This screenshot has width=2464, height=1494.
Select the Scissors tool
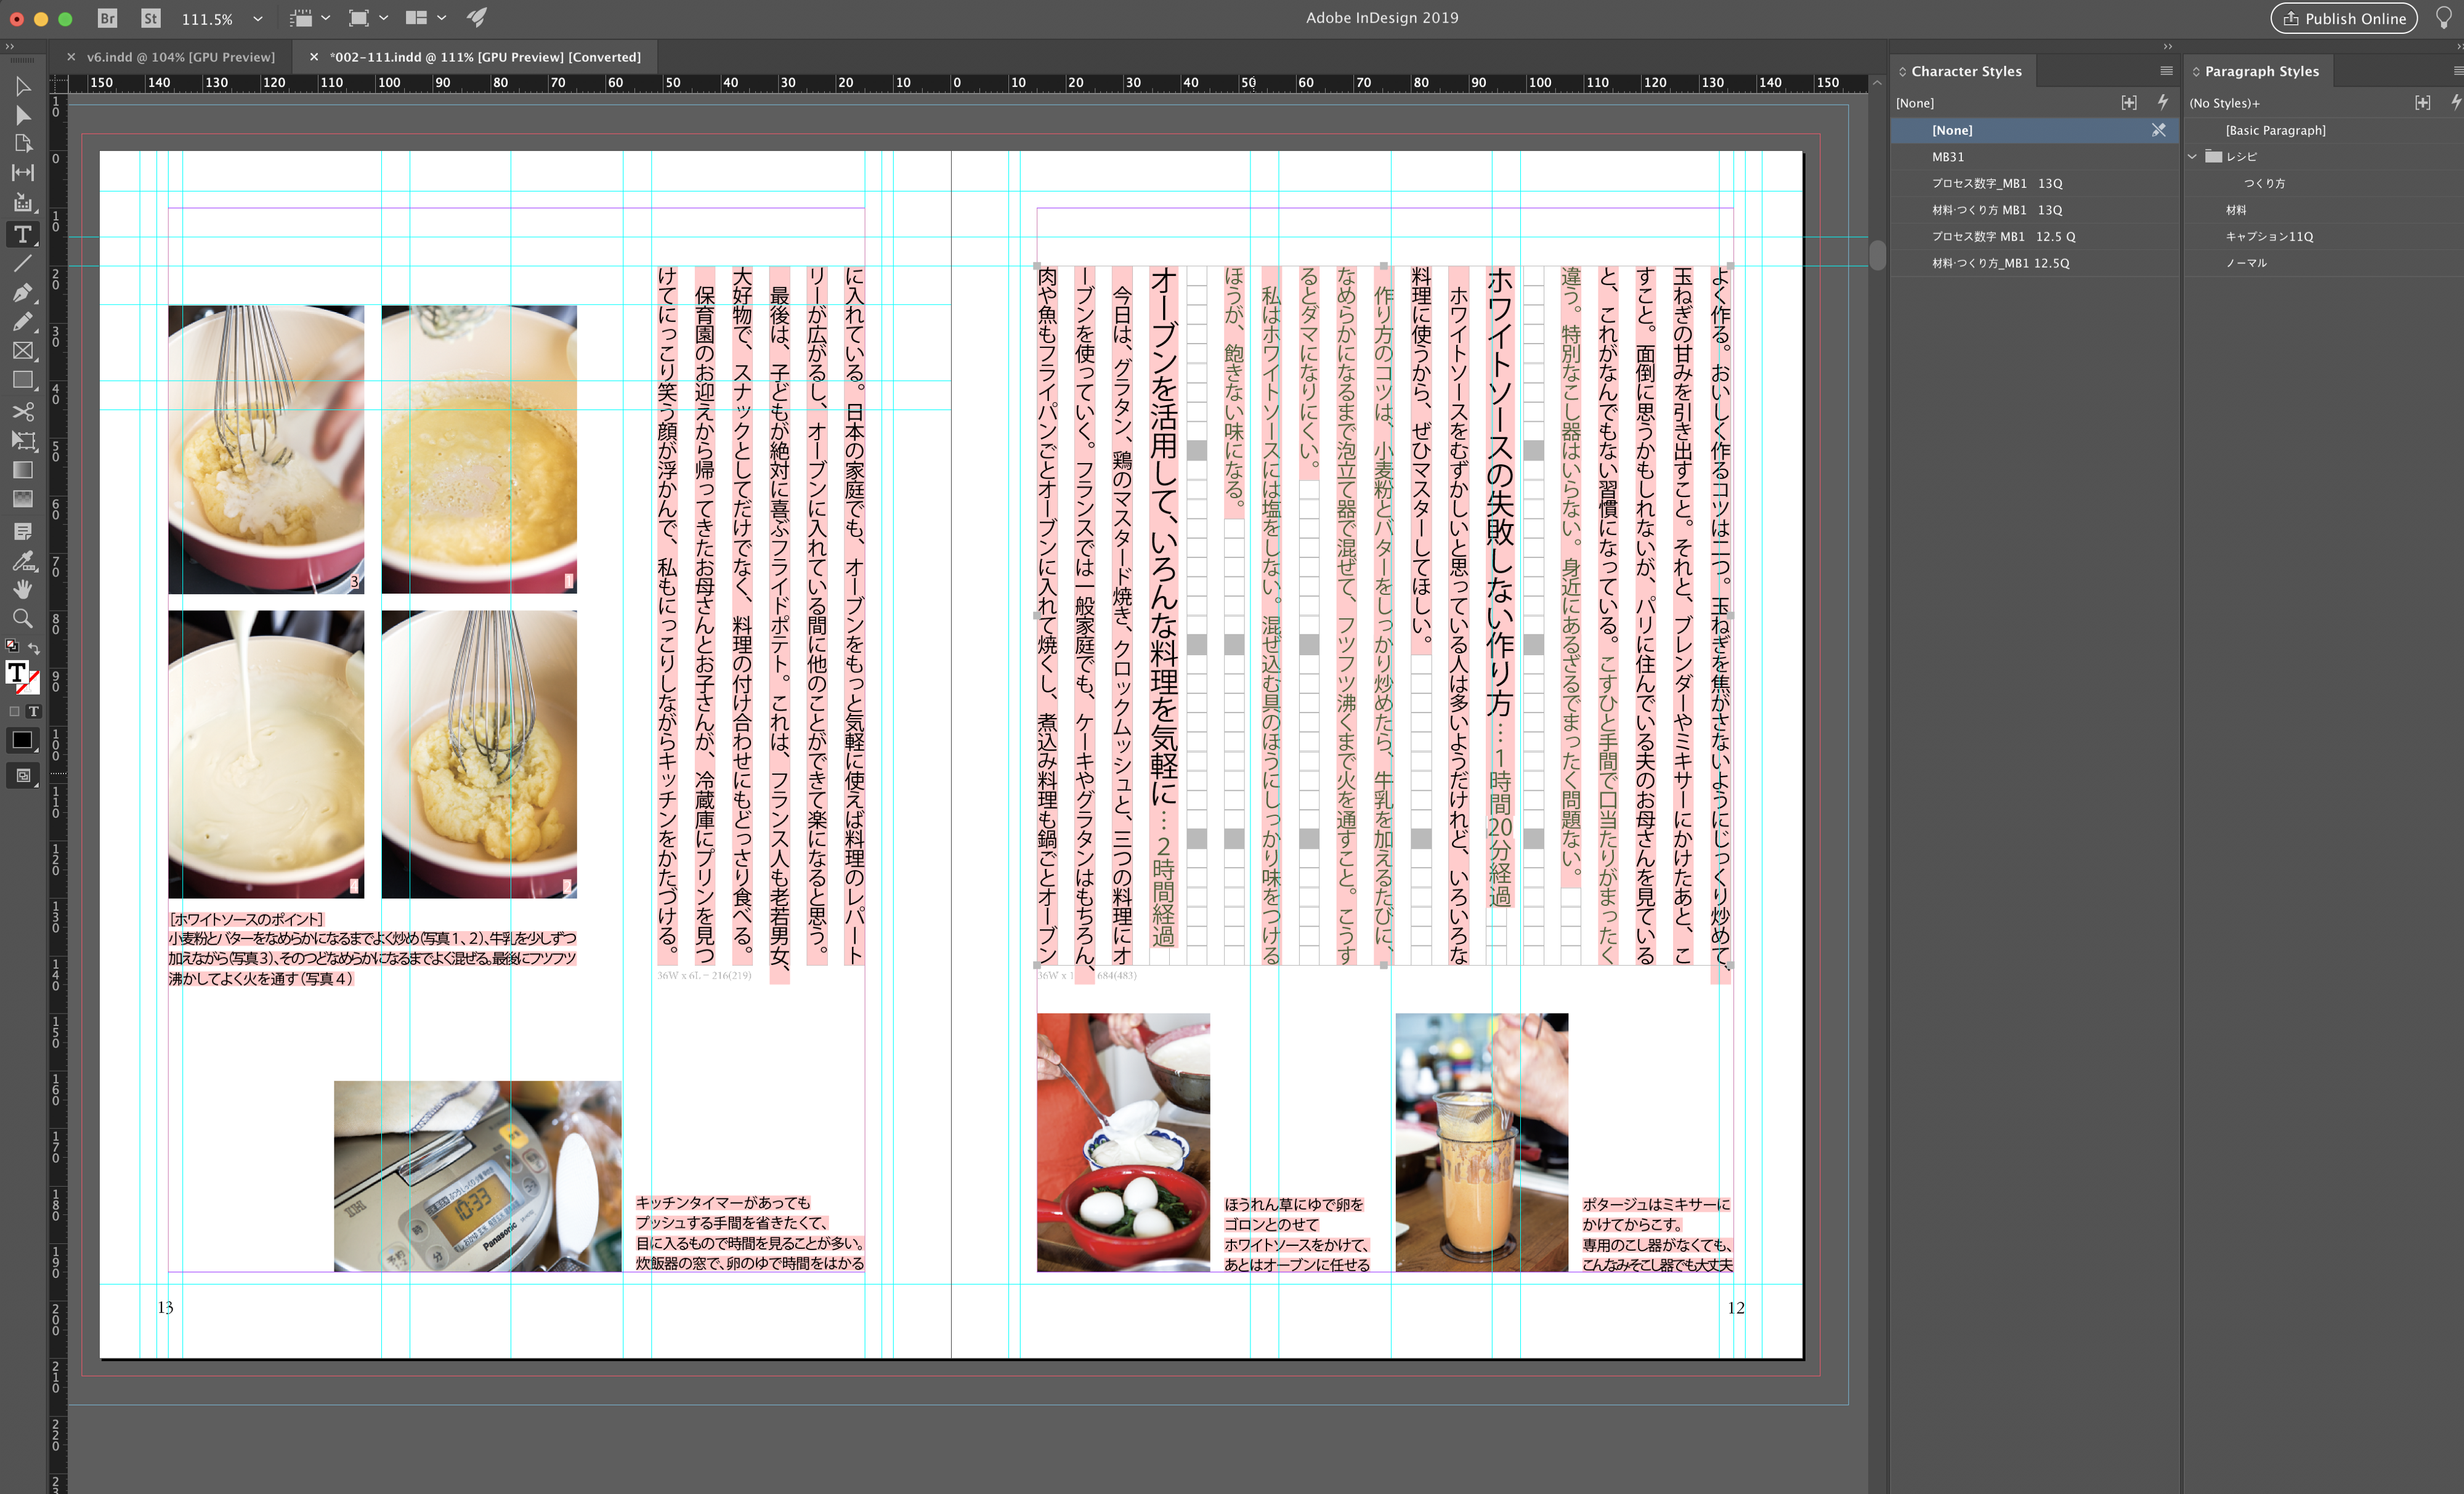(22, 411)
